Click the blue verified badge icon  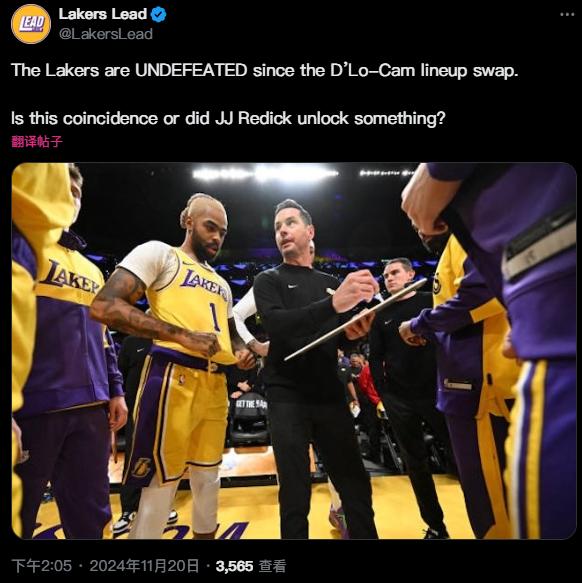click(159, 15)
